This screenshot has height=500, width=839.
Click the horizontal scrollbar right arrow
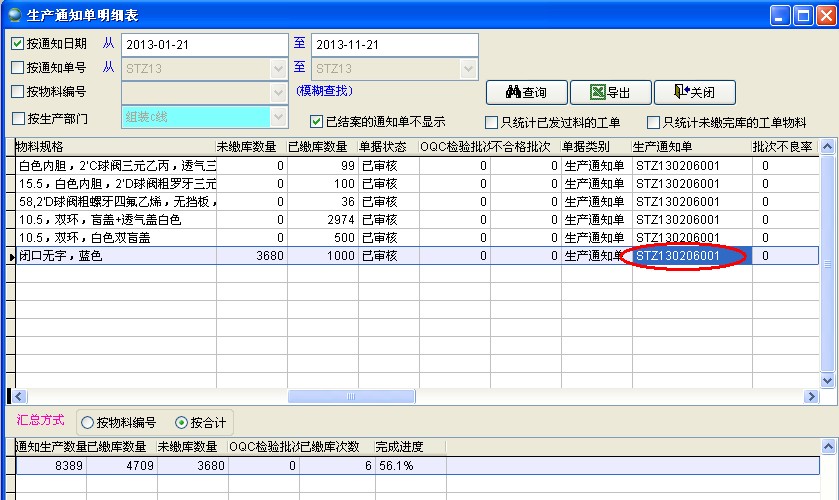(x=811, y=397)
